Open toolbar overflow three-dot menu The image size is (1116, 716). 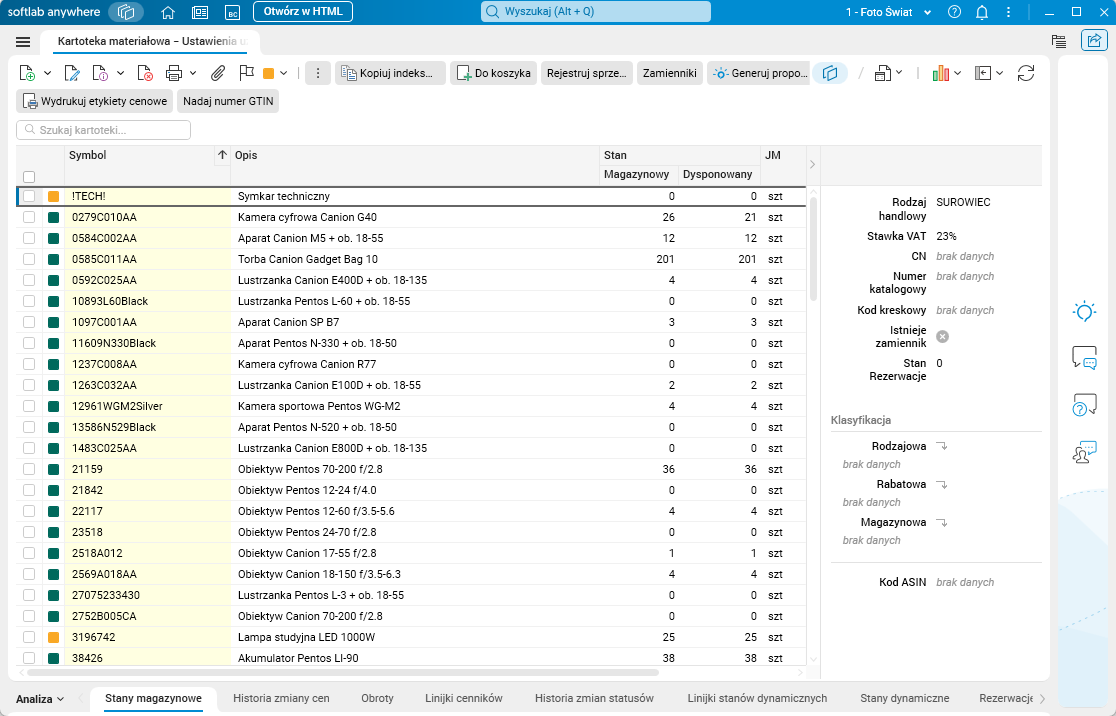point(317,73)
